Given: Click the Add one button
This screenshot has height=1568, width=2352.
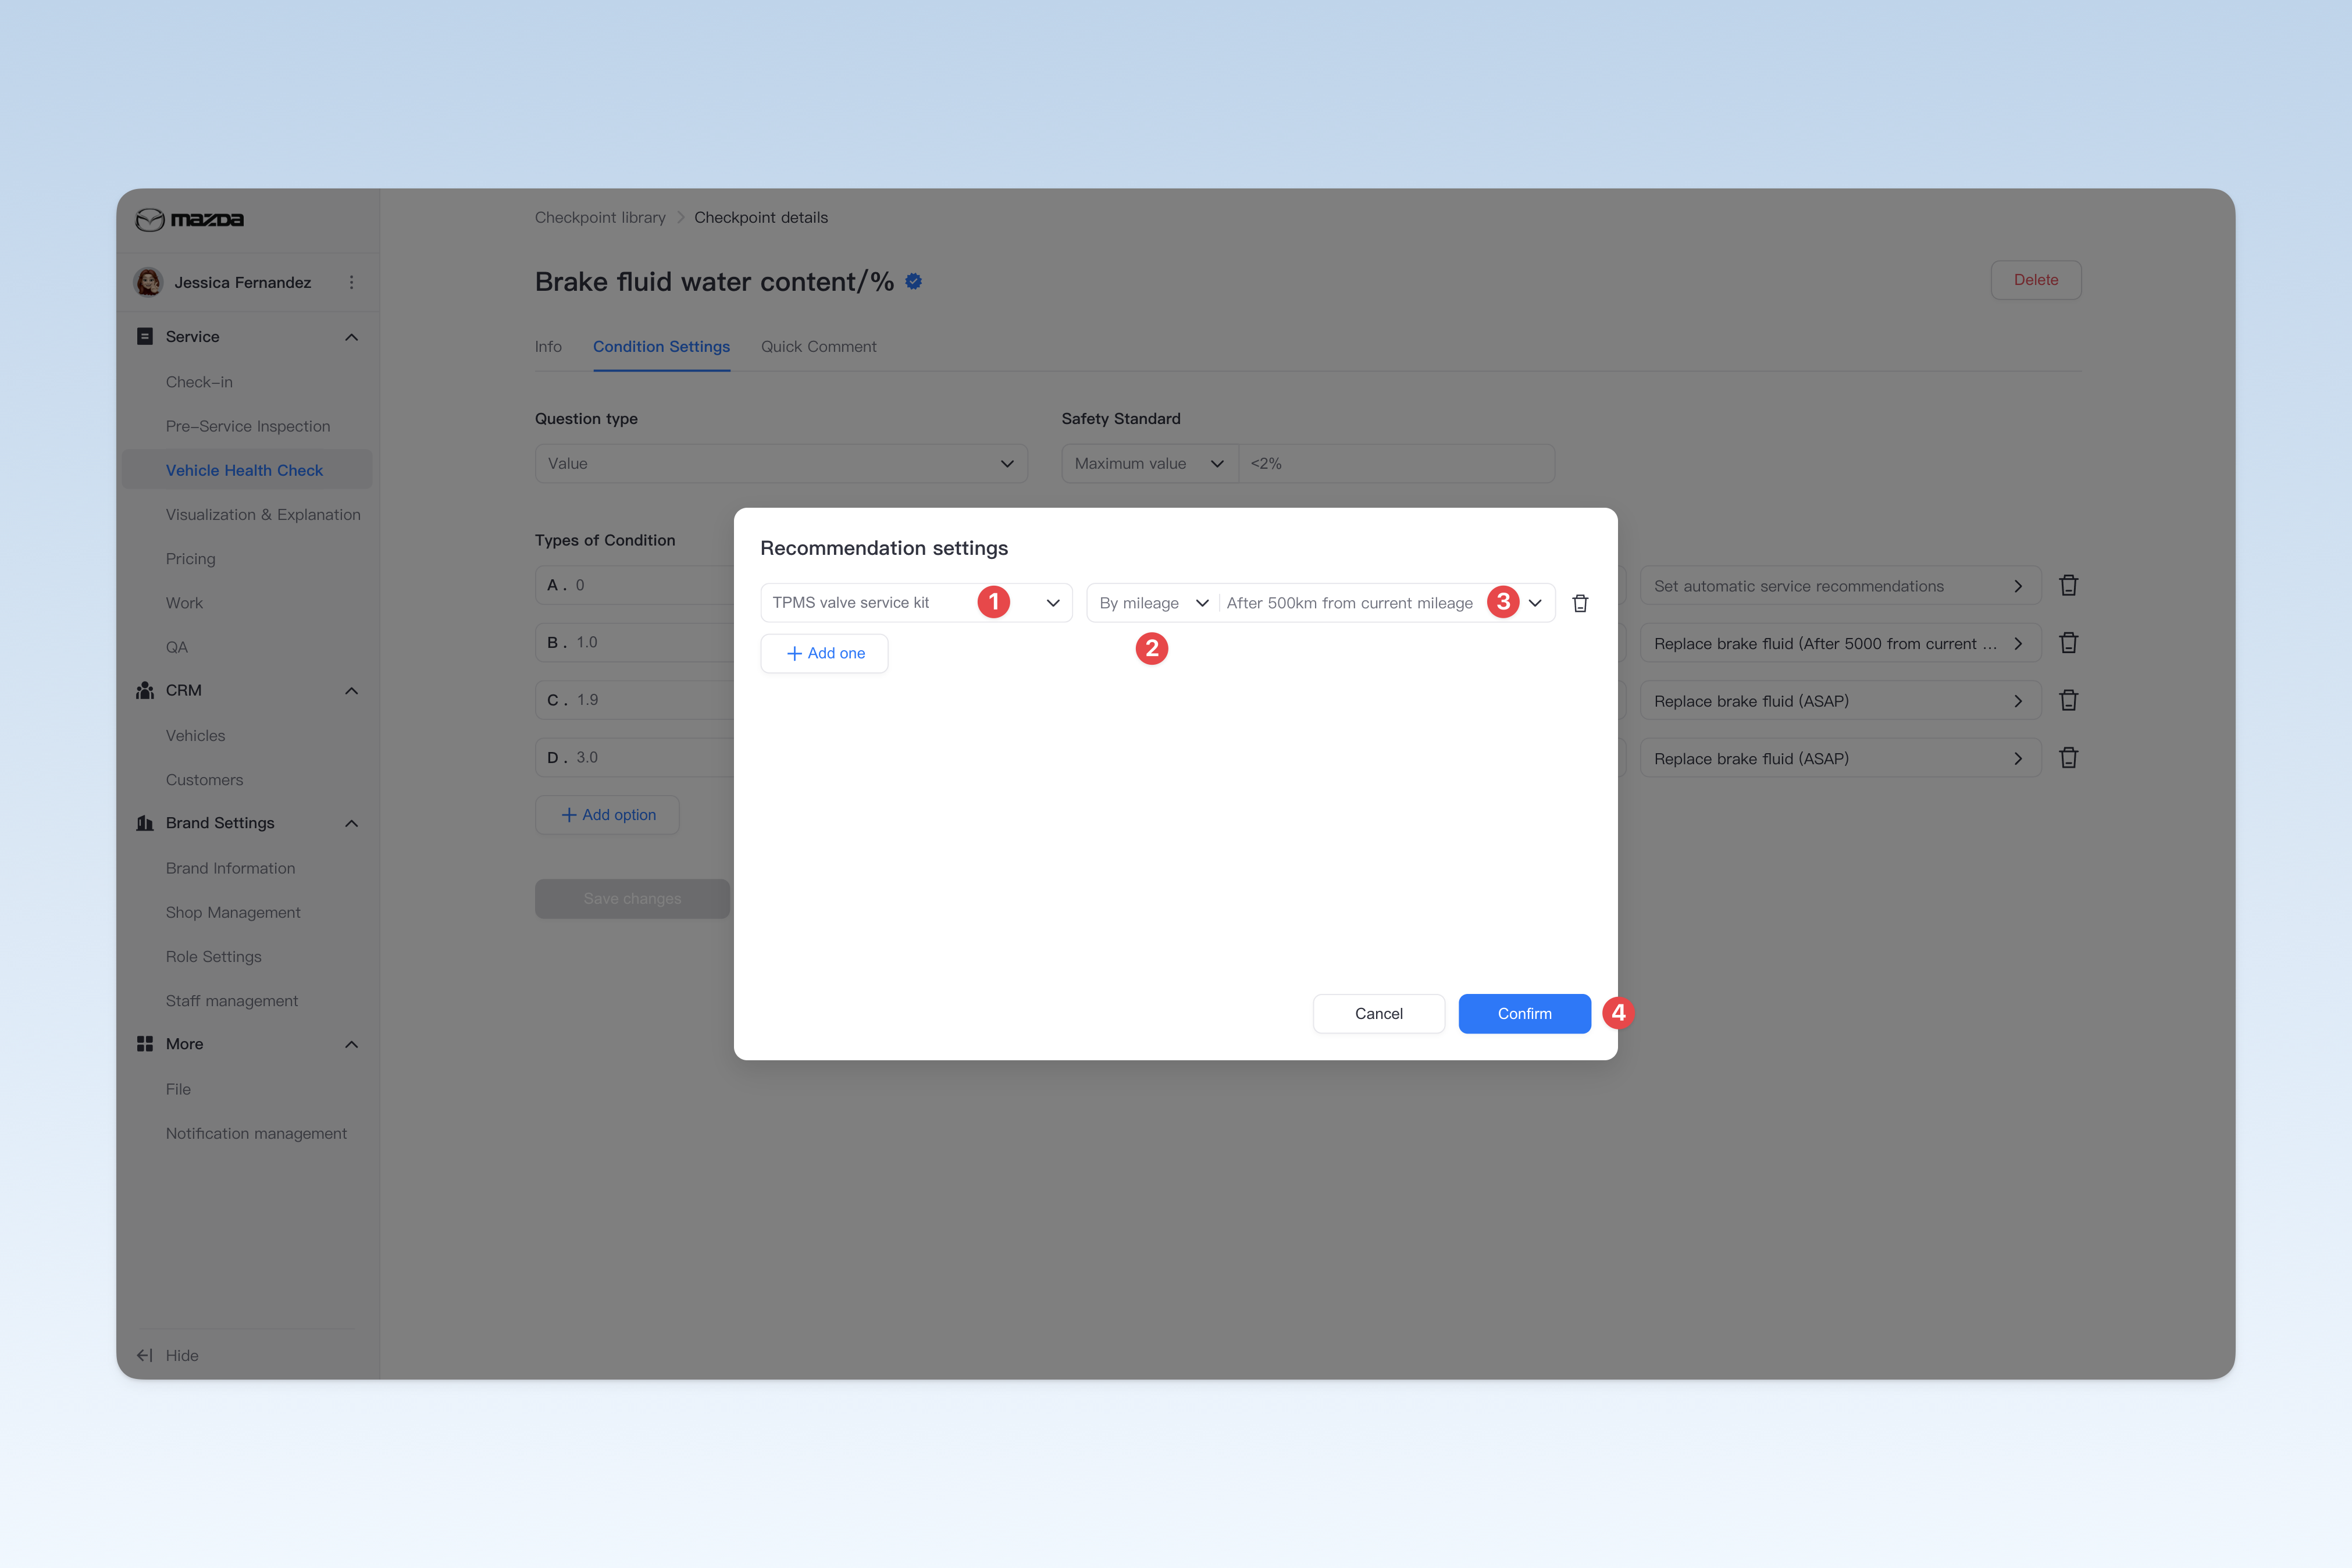Looking at the screenshot, I should click(825, 653).
